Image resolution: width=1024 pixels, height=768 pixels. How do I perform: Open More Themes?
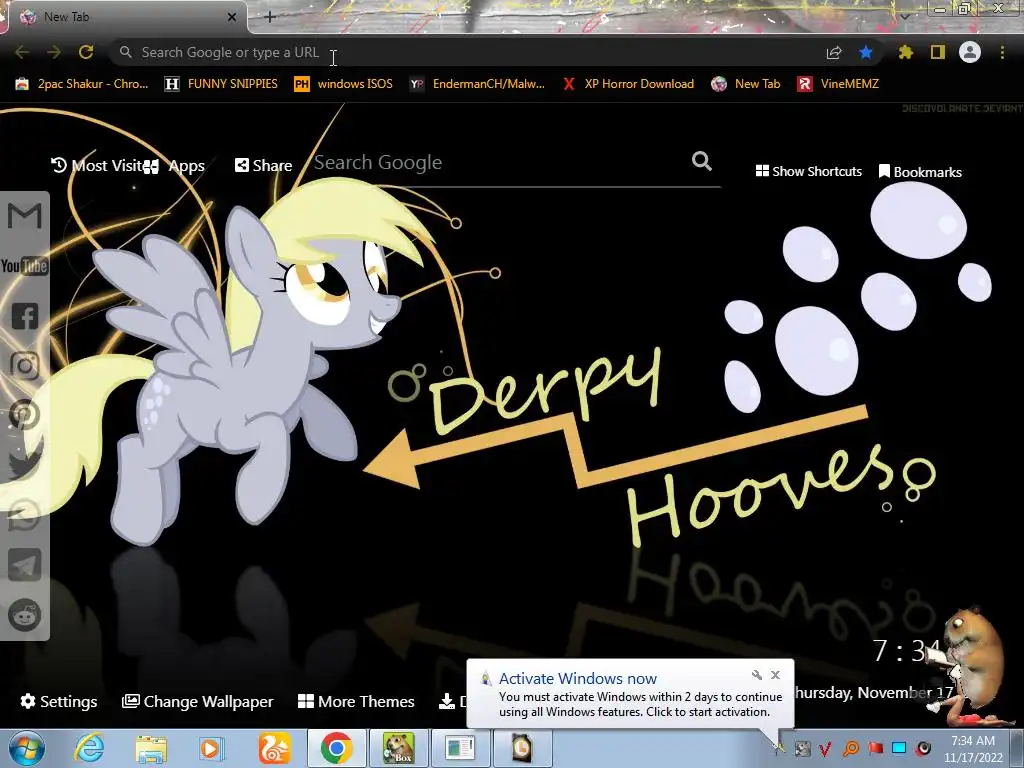coord(356,701)
